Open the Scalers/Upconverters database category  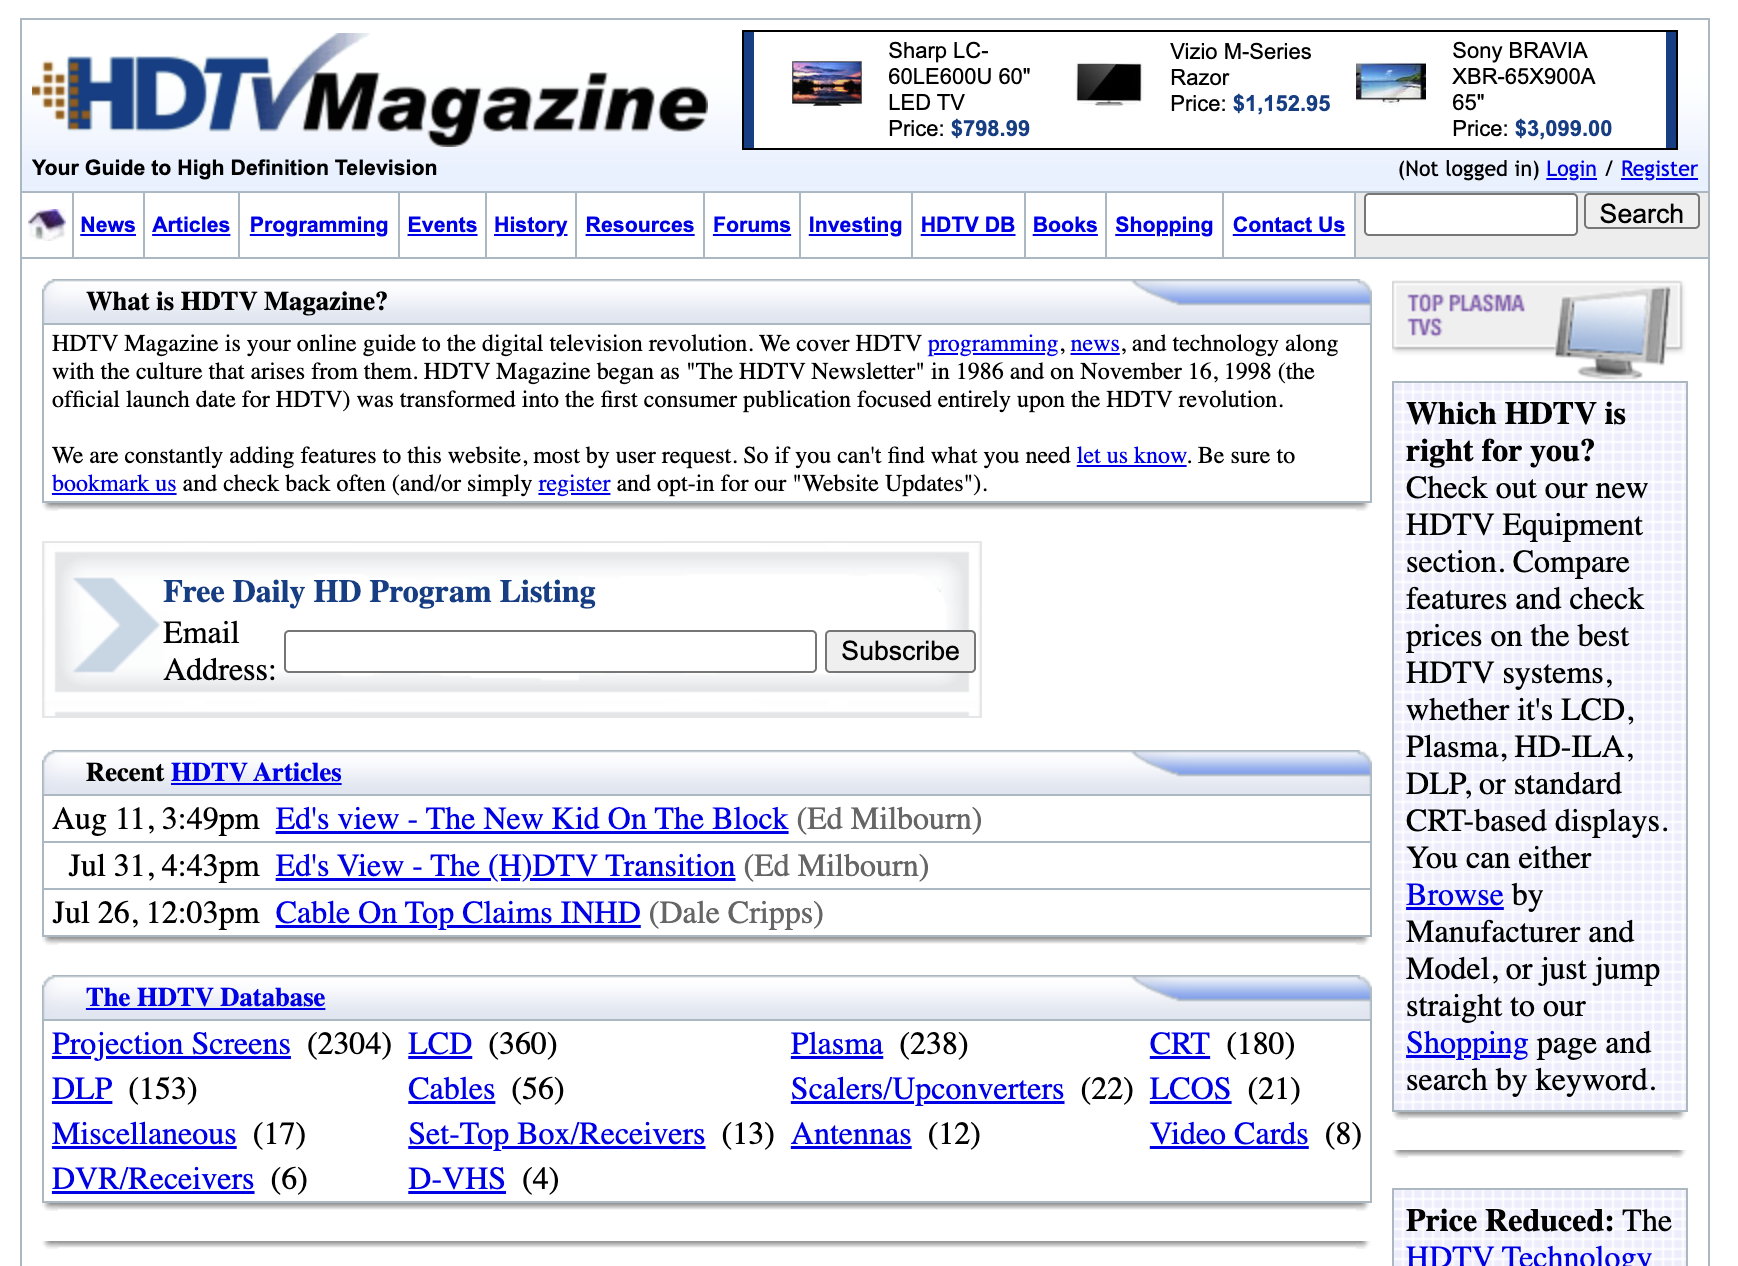pos(926,1089)
